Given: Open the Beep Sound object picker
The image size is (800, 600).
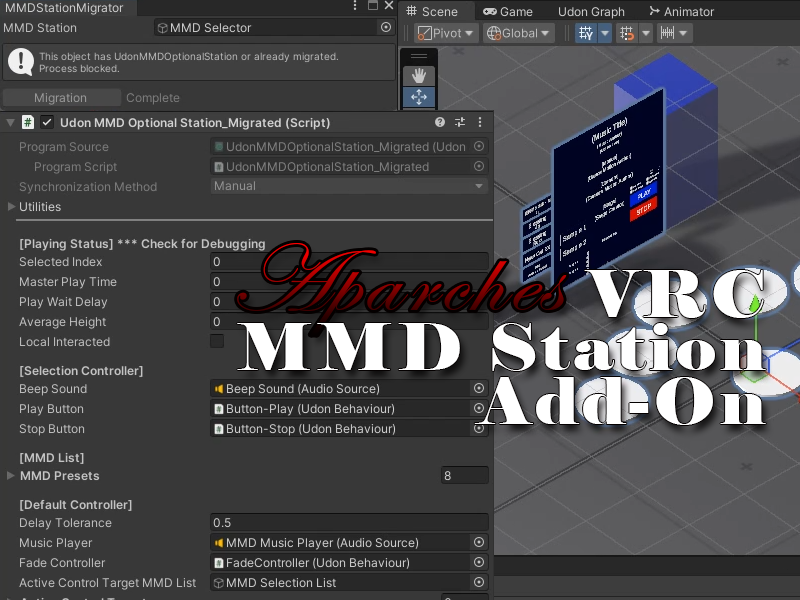Looking at the screenshot, I should (479, 389).
